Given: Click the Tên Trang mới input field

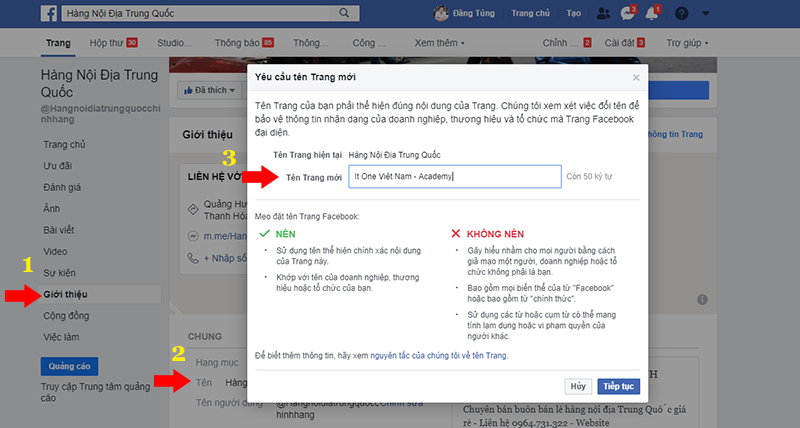Looking at the screenshot, I should click(455, 177).
